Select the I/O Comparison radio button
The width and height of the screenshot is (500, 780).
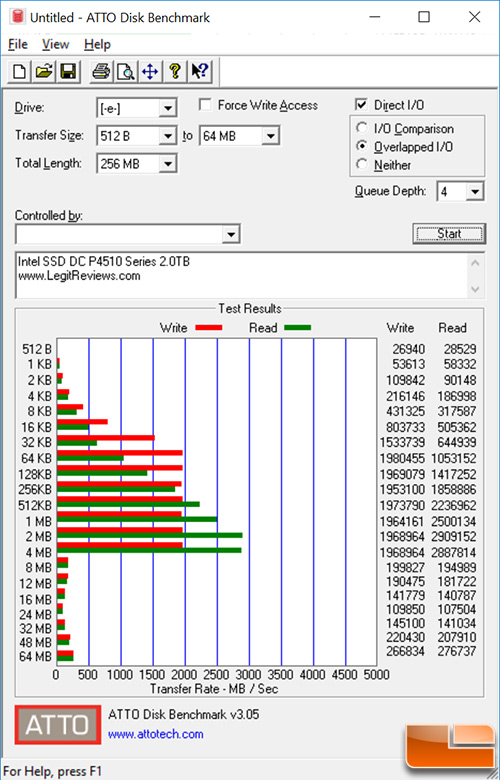coord(362,128)
